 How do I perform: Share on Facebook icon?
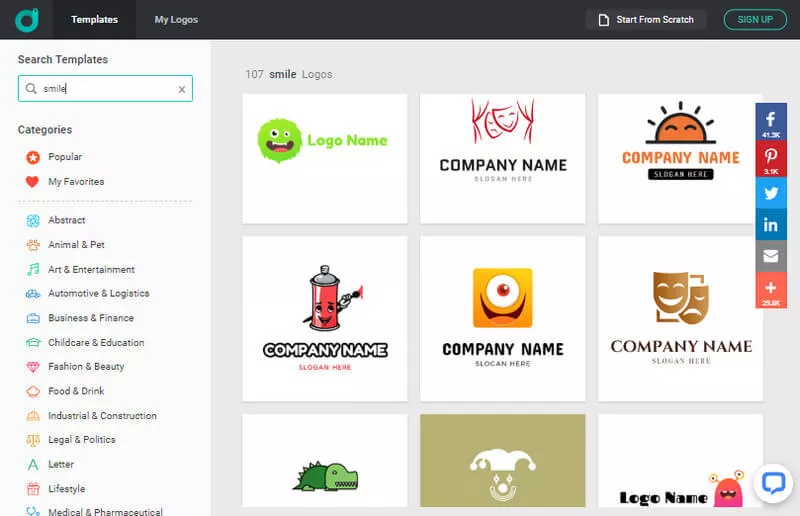pyautogui.click(x=771, y=122)
